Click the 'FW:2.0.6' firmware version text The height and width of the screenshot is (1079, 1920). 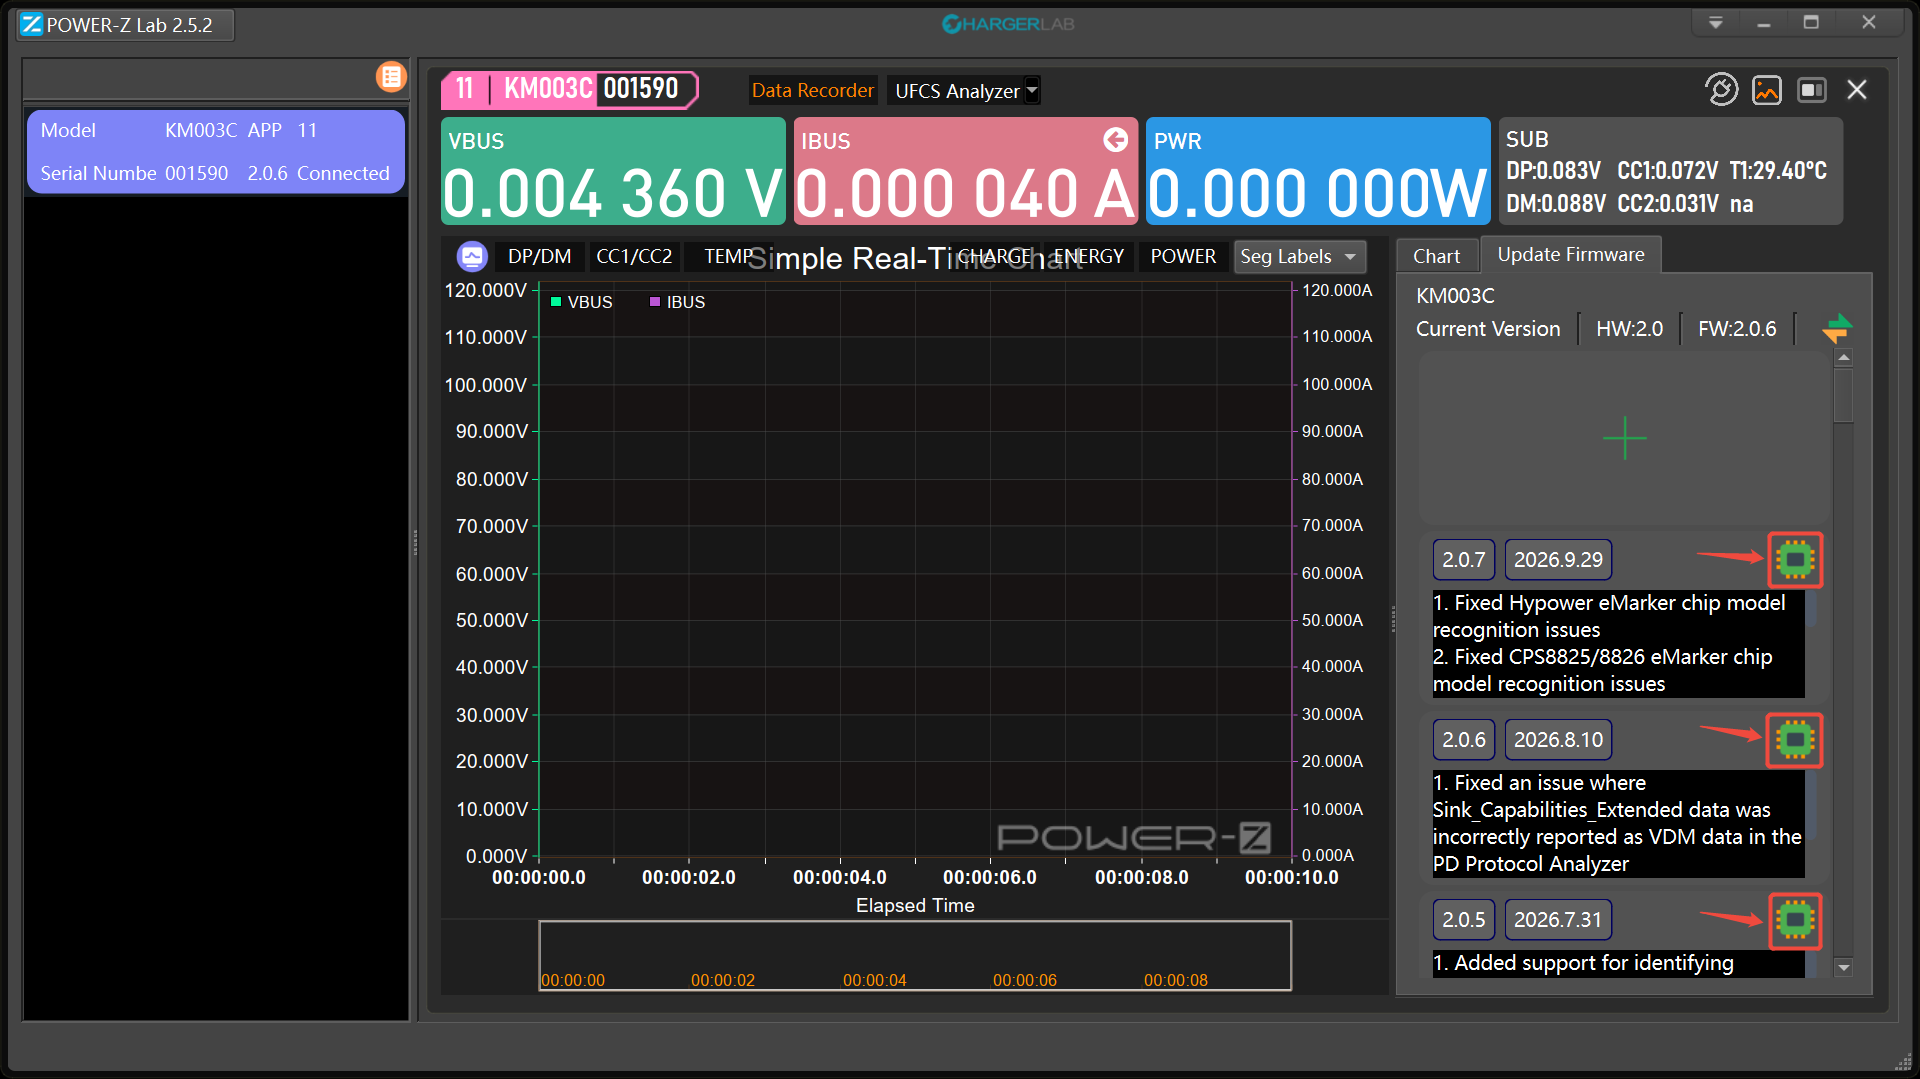(1737, 329)
